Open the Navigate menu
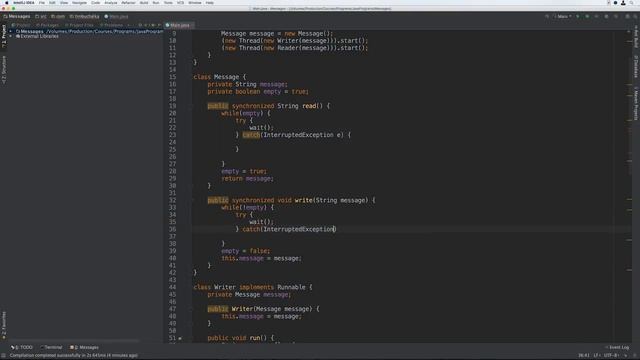640x360 pixels. point(79,2)
